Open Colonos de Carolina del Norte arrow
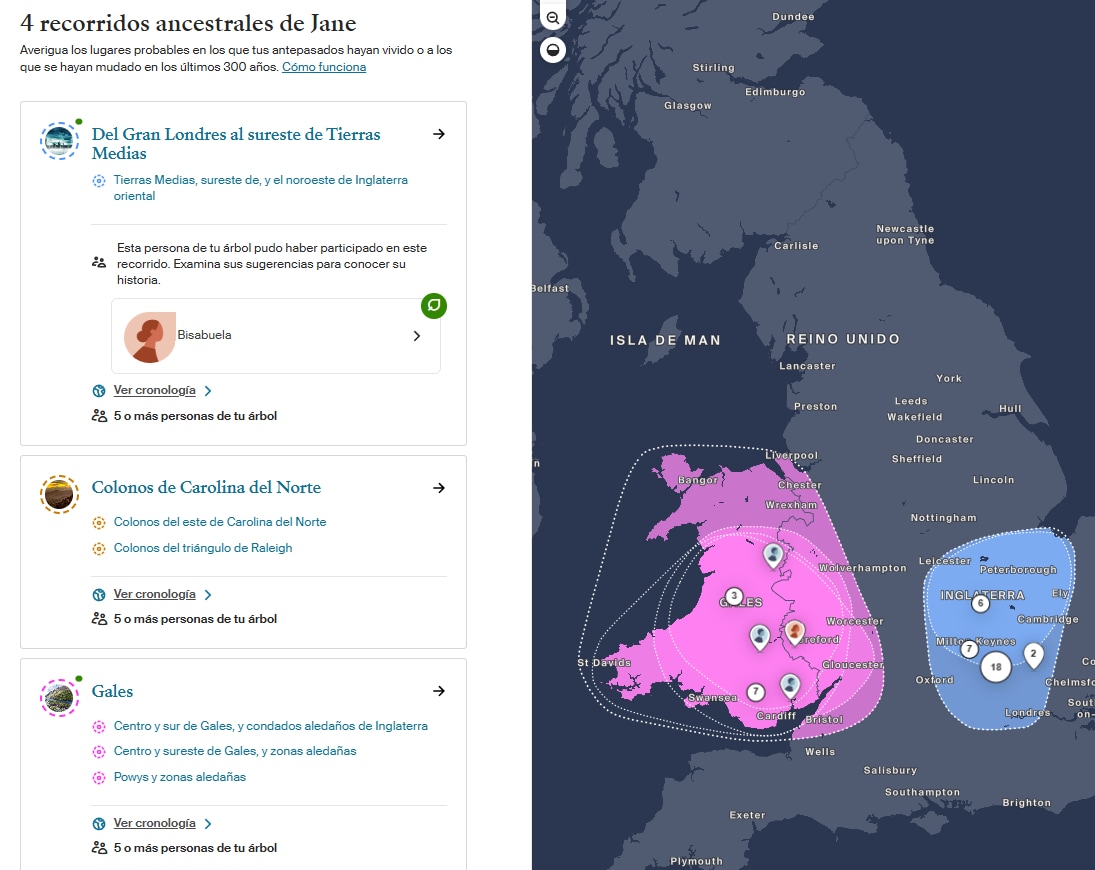This screenshot has height=870, width=1095. 439,488
